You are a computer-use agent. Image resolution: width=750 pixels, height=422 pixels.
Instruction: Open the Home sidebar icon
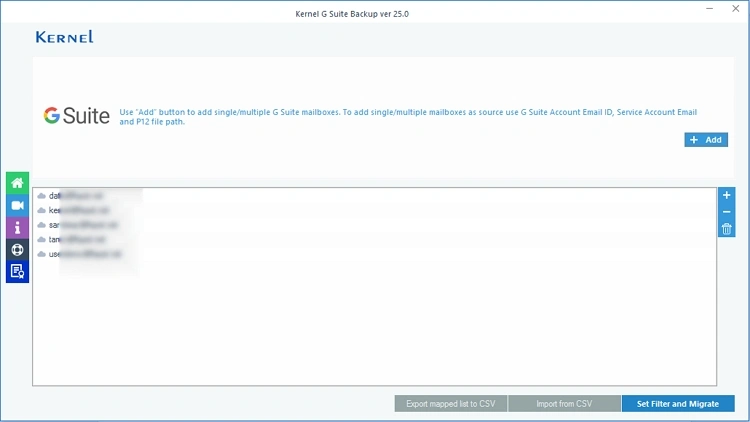point(17,183)
